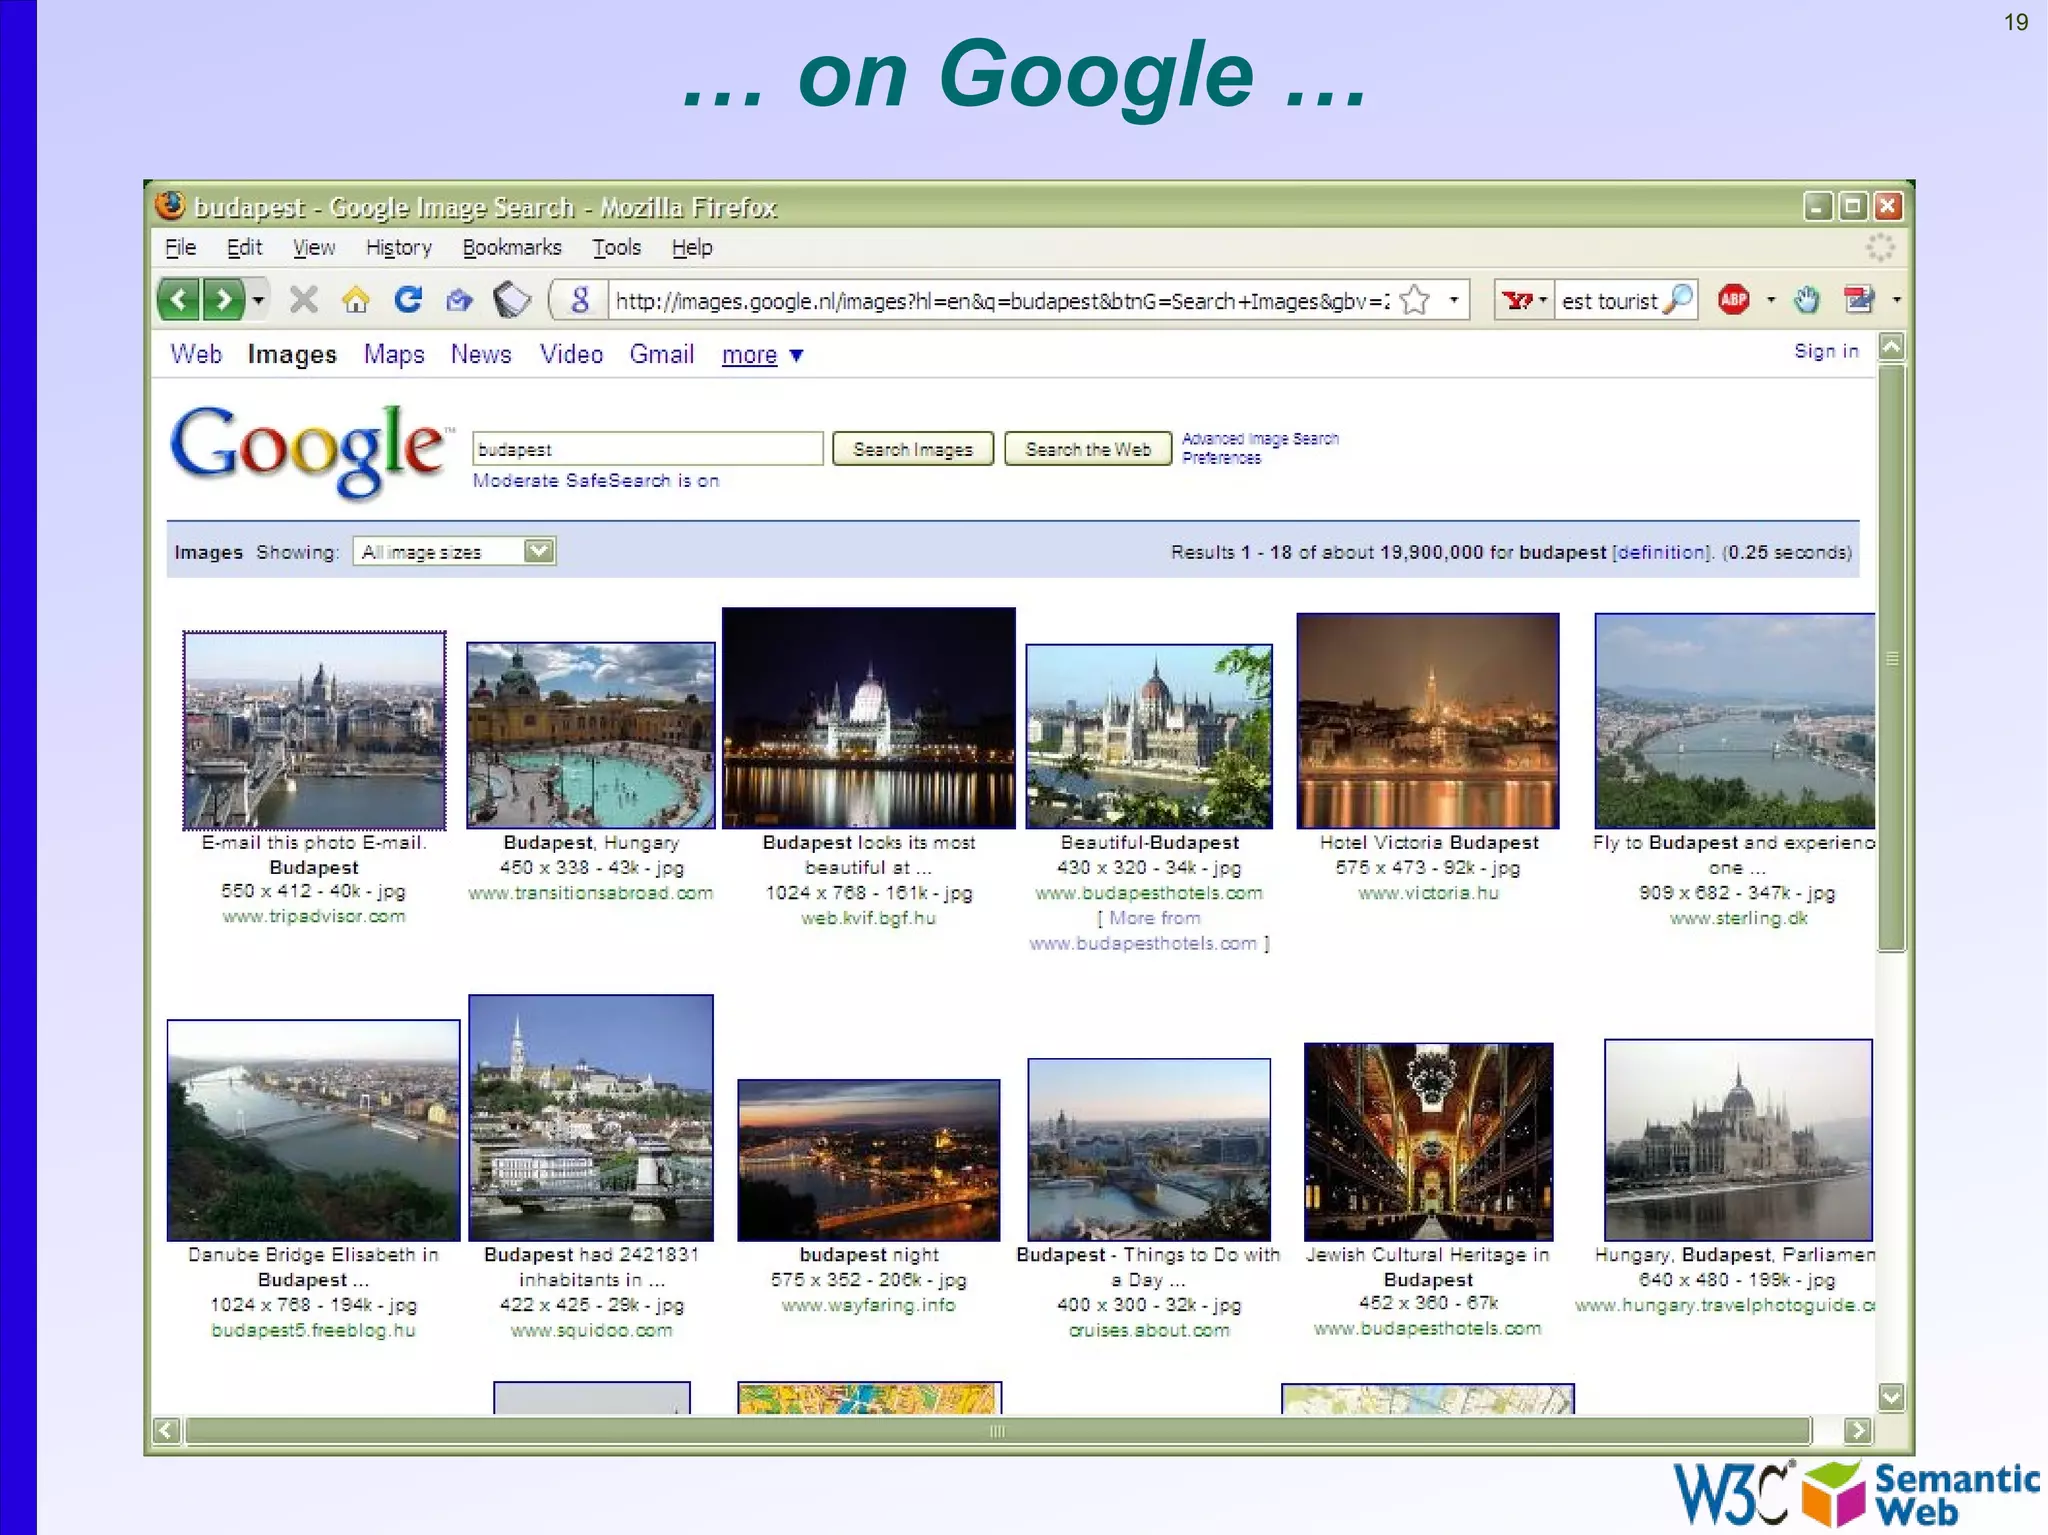Click the Search Images button
This screenshot has height=1535, width=2048.
[913, 449]
